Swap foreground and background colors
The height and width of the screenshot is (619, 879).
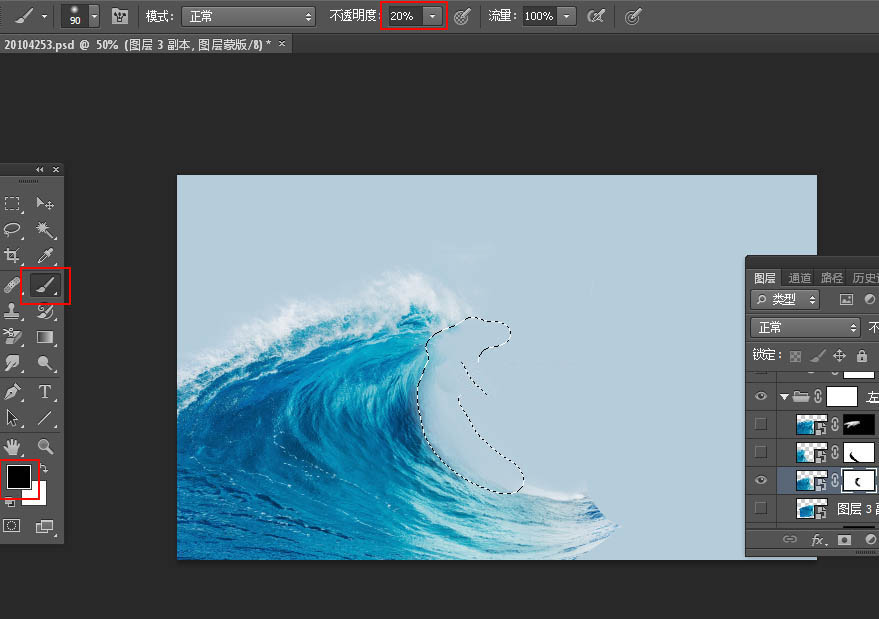tap(44, 469)
